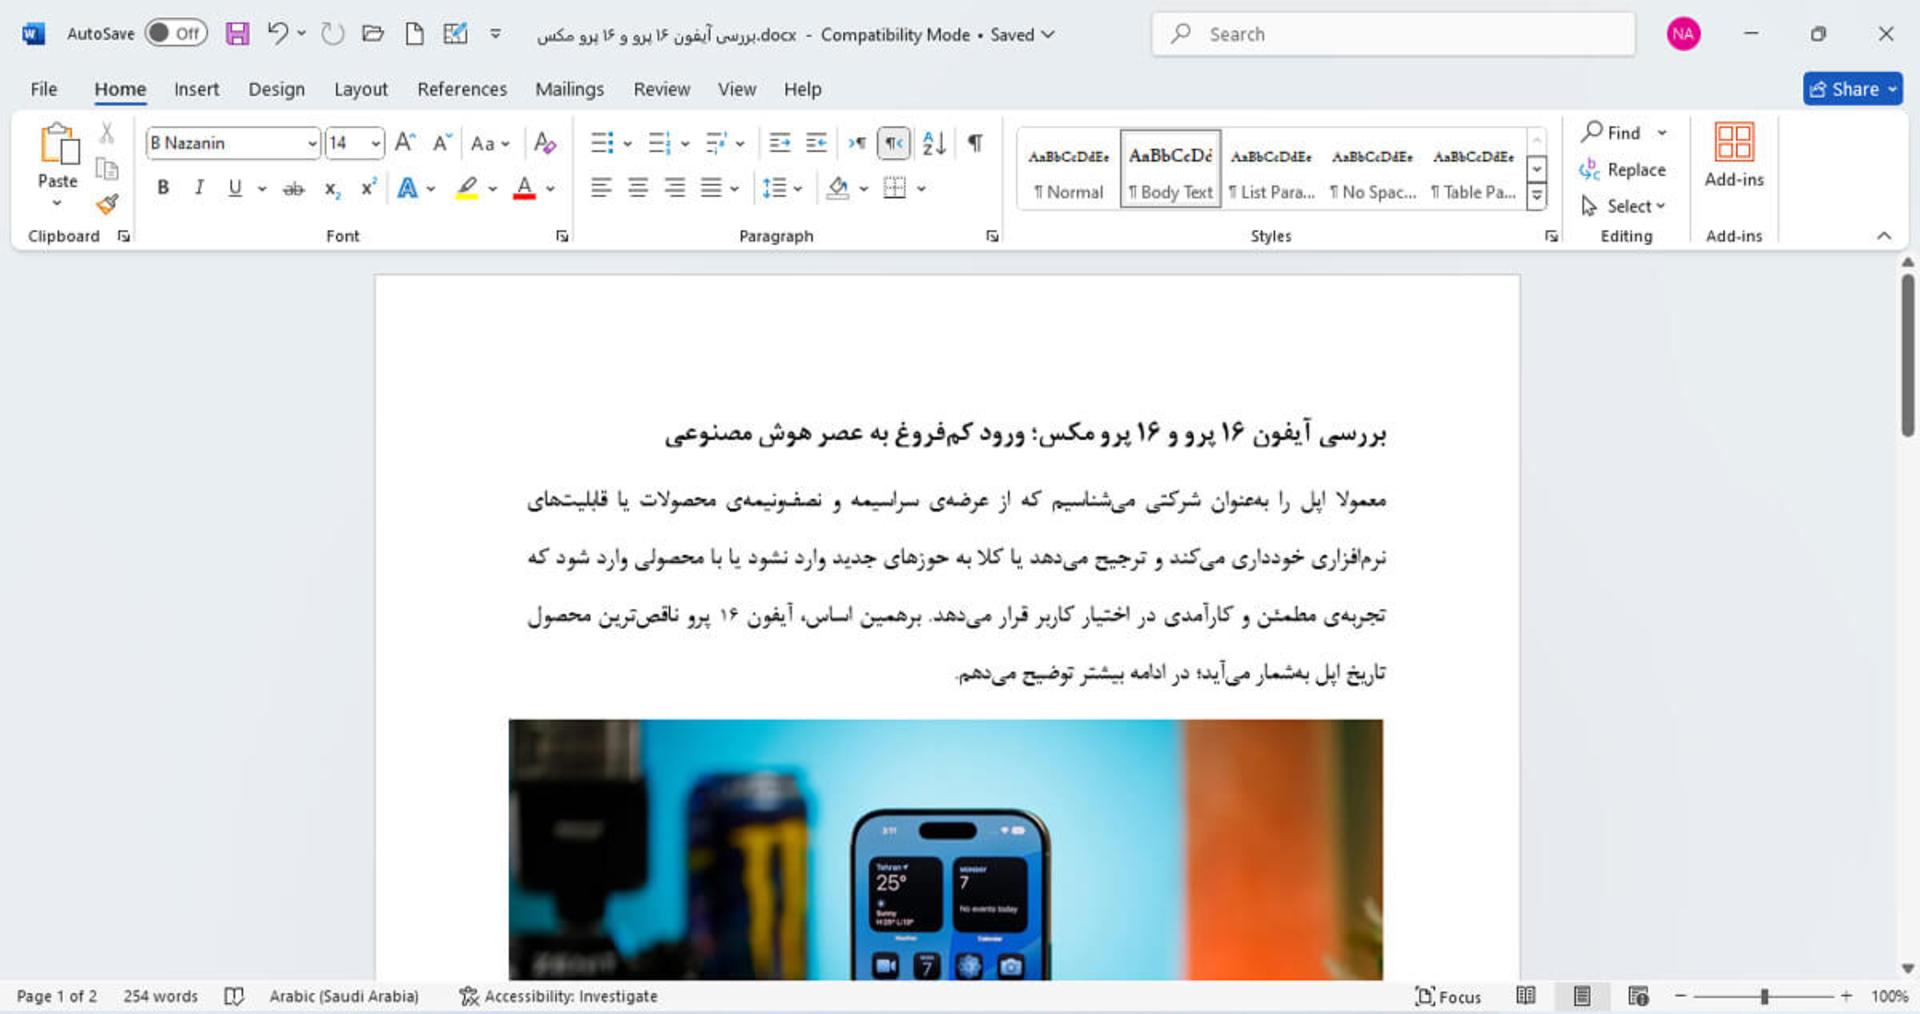Click in the Search box
This screenshot has height=1014, width=1920.
coord(1394,34)
